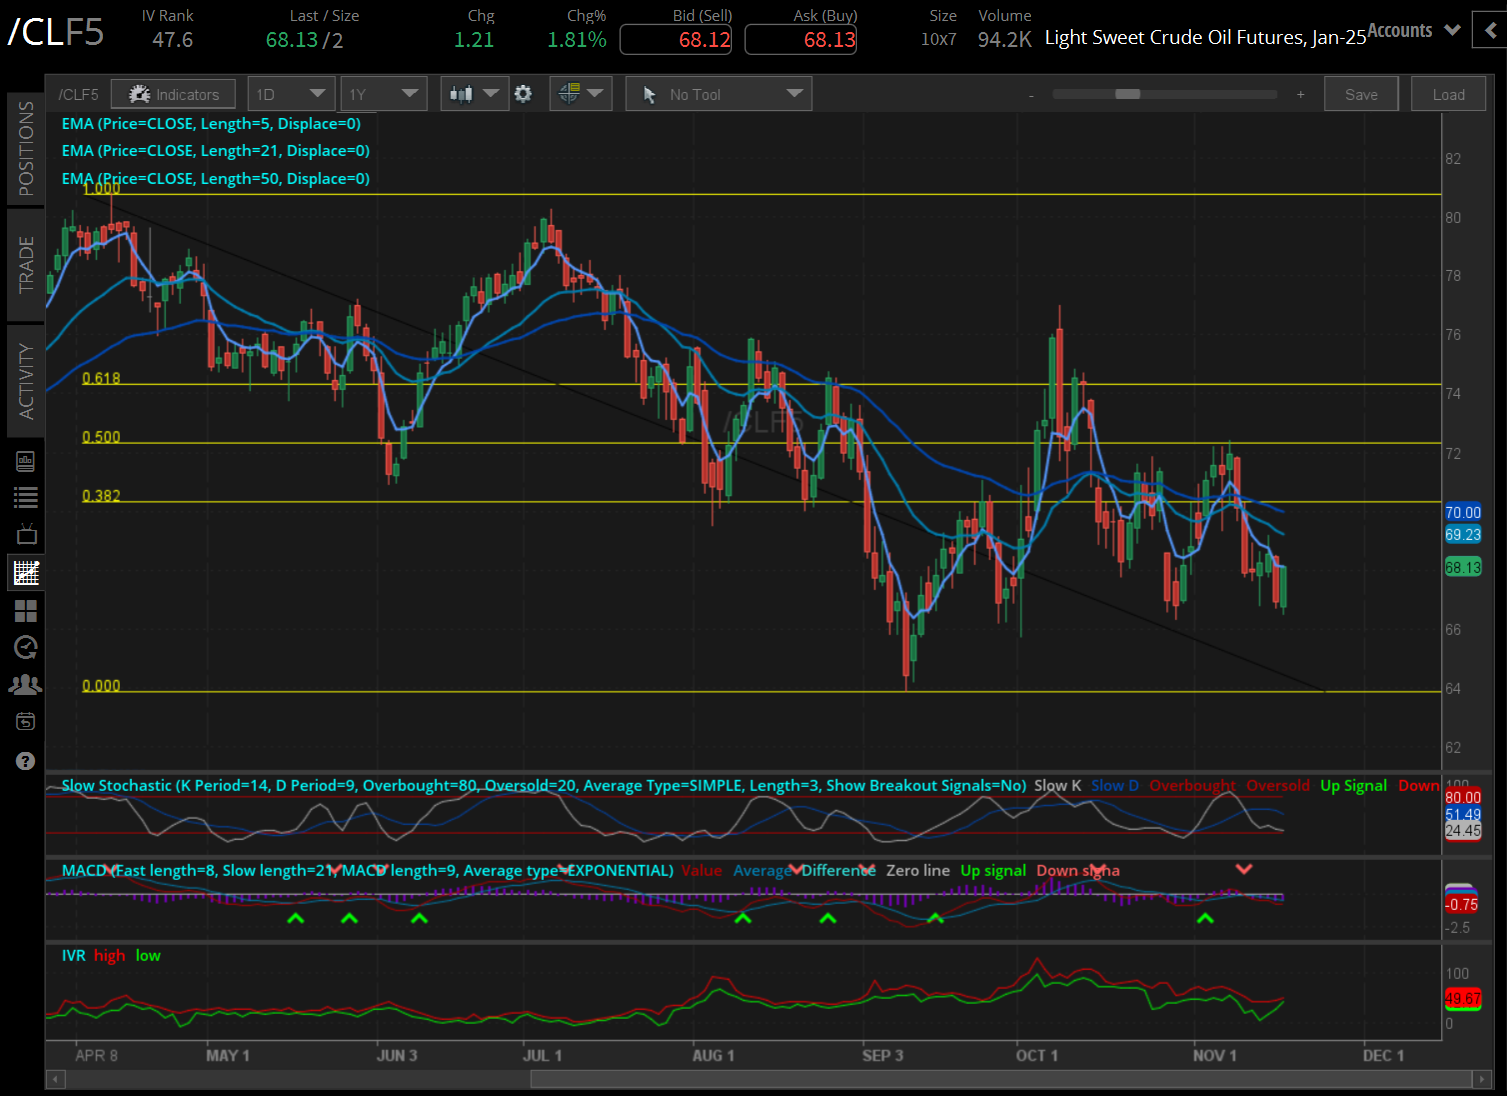Expand the No Tool drawing dropdown

[x=718, y=94]
